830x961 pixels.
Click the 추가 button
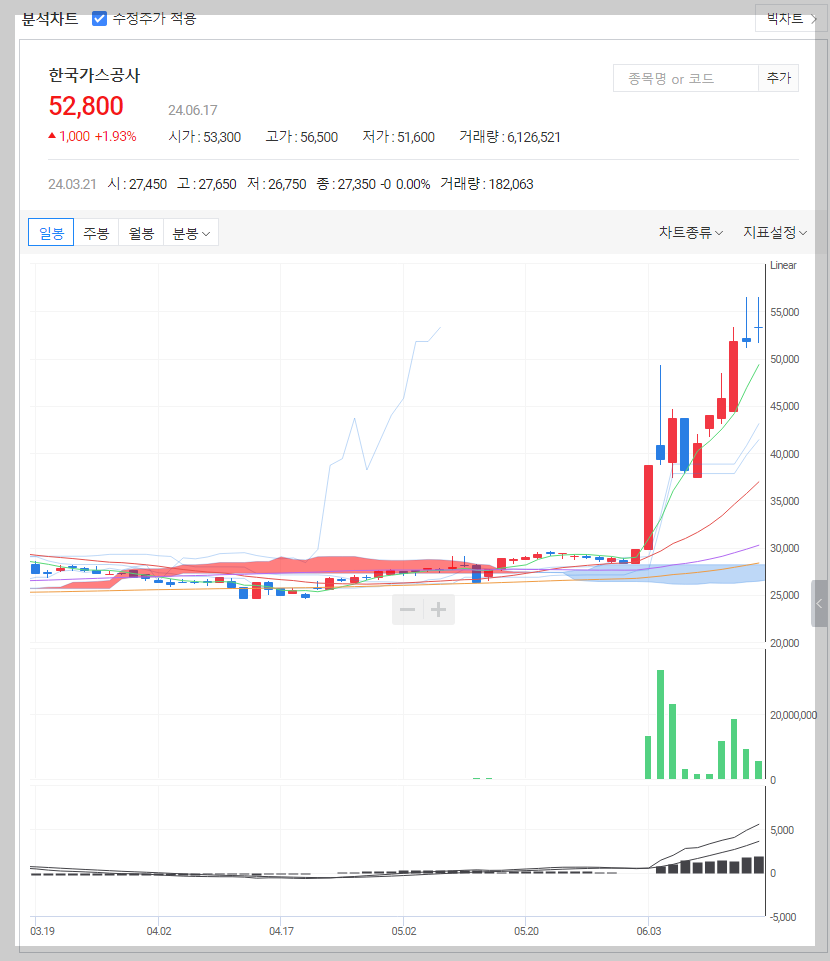coord(779,78)
